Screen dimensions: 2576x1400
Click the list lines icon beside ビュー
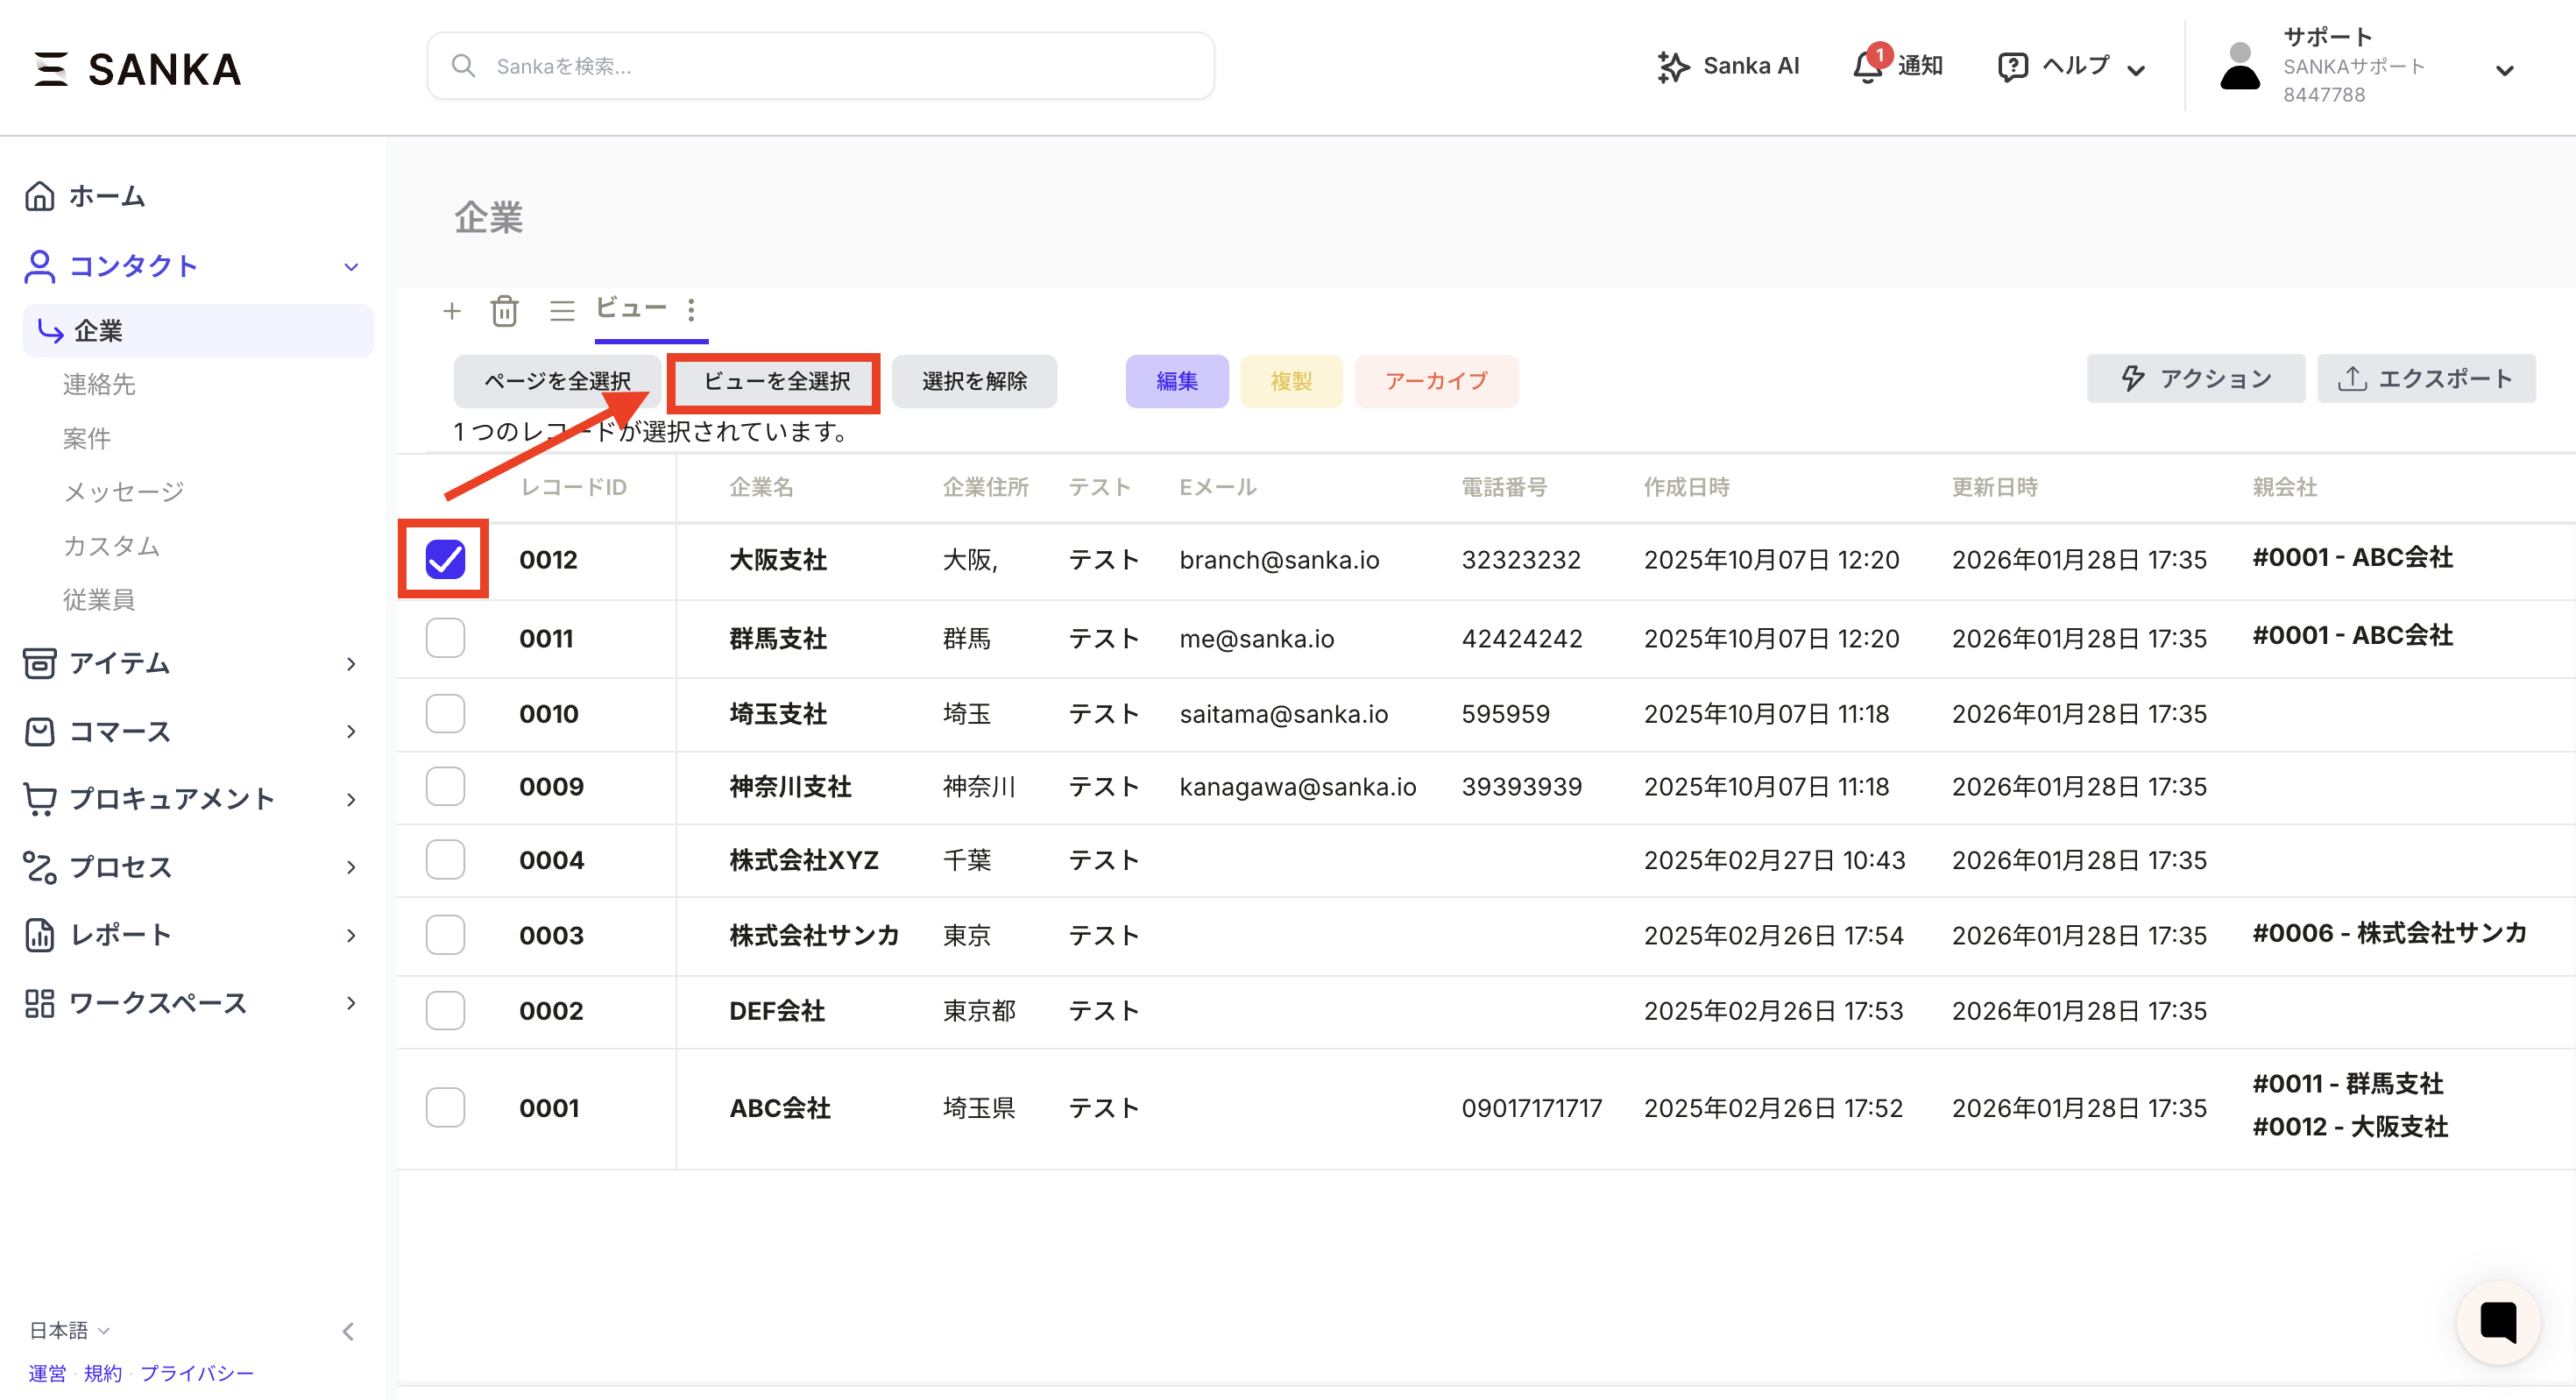click(x=562, y=311)
